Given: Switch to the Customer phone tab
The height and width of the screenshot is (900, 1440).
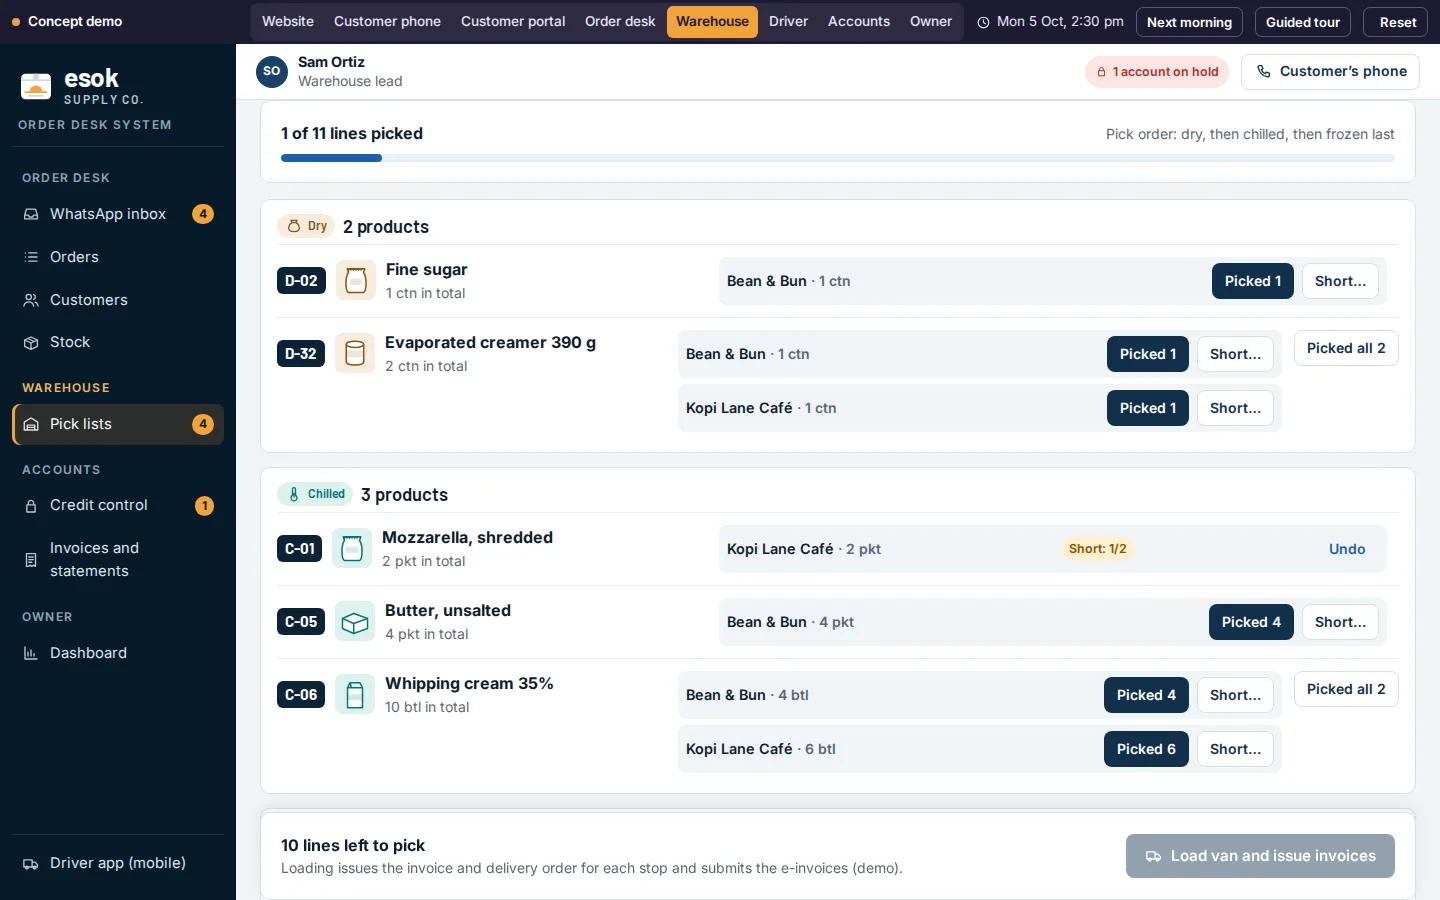Looking at the screenshot, I should point(387,21).
